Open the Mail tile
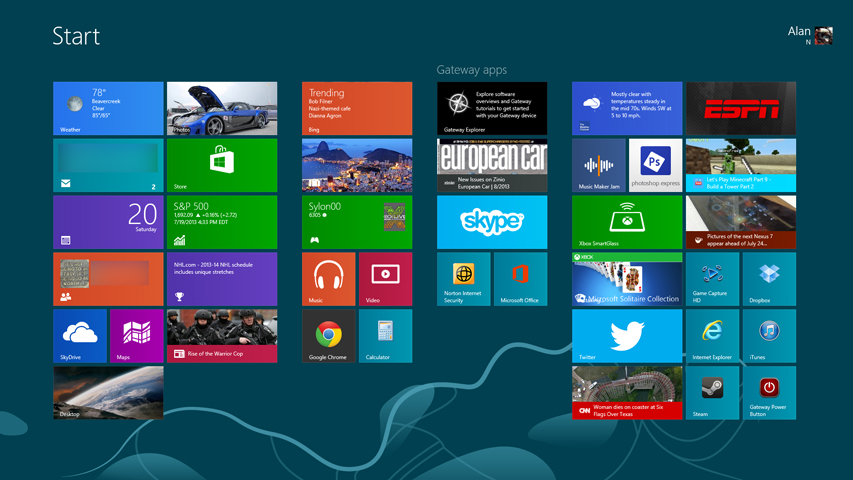This screenshot has width=853, height=480. pos(108,165)
